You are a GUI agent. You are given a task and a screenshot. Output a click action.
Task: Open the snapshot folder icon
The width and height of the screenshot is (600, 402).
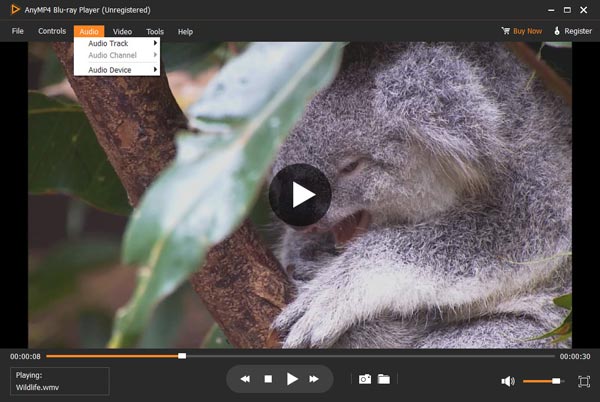click(x=384, y=379)
